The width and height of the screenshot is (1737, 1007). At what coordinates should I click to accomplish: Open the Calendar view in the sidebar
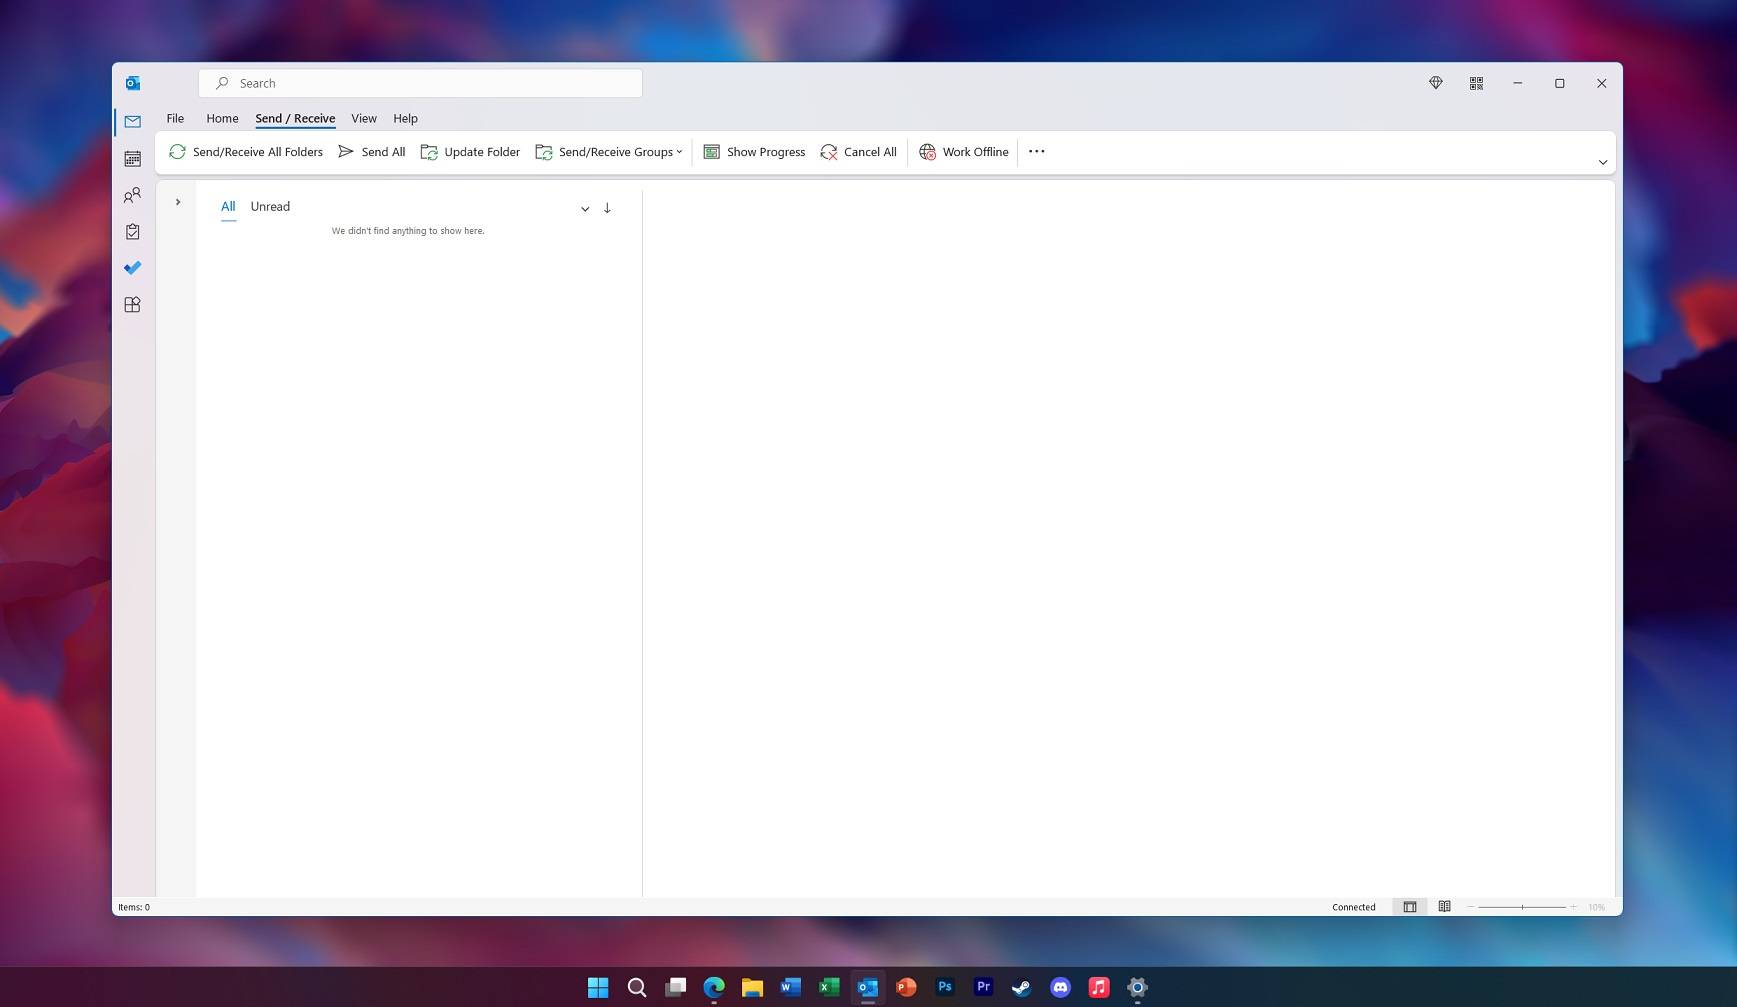tap(132, 158)
